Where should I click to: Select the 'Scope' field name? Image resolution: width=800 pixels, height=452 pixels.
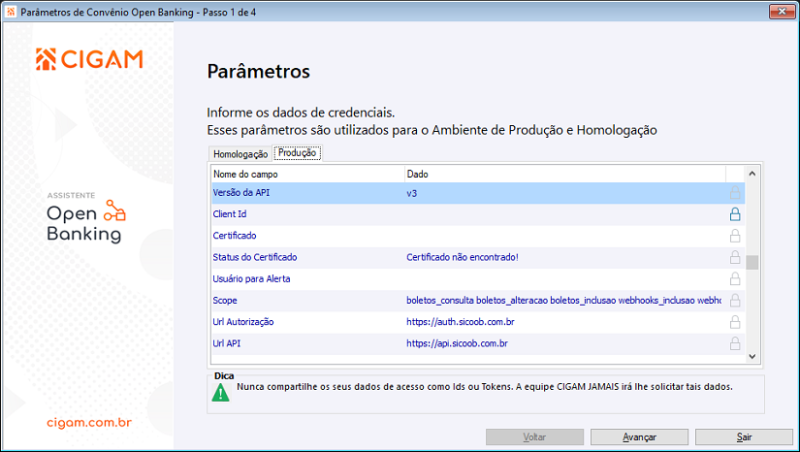click(225, 300)
